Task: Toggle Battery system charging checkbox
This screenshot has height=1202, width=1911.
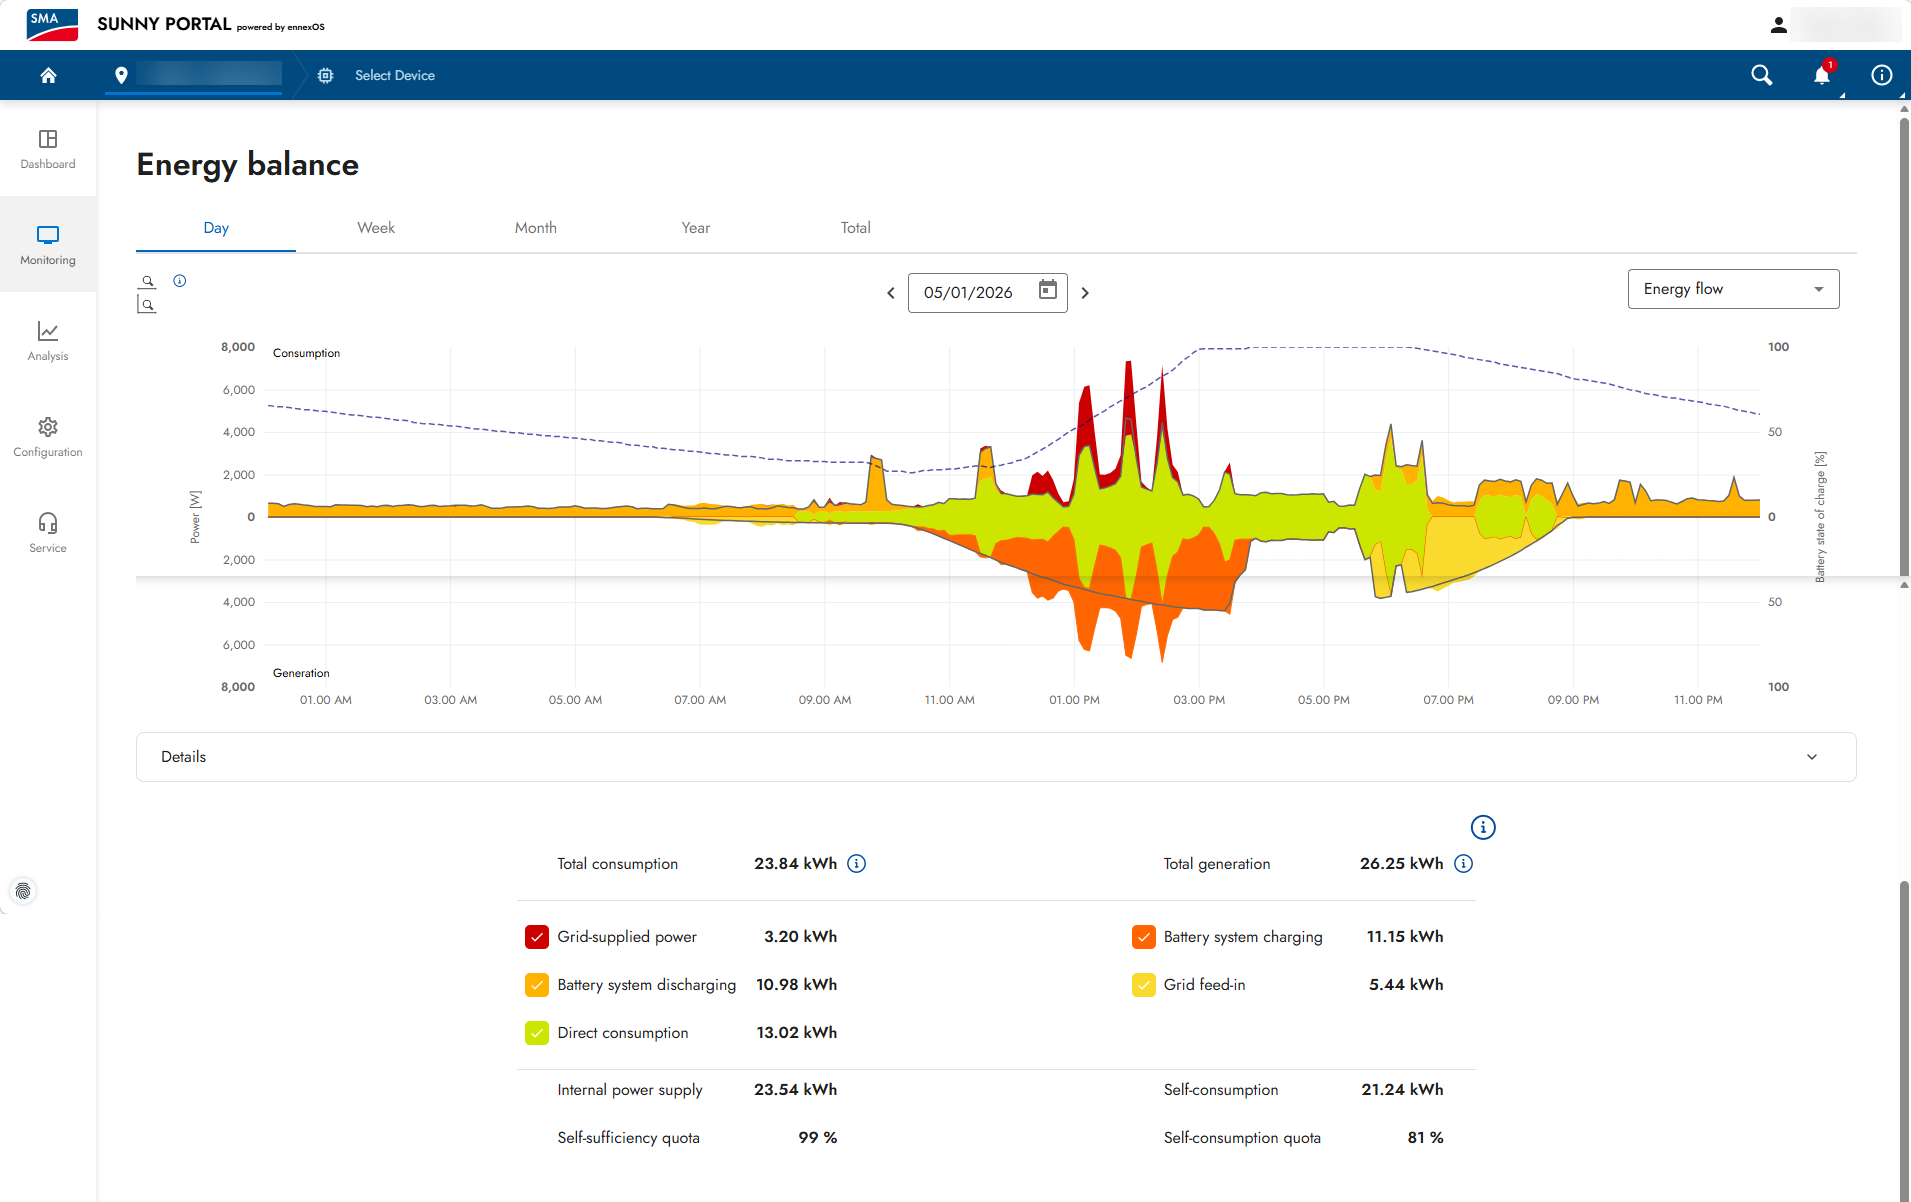Action: pos(1144,937)
